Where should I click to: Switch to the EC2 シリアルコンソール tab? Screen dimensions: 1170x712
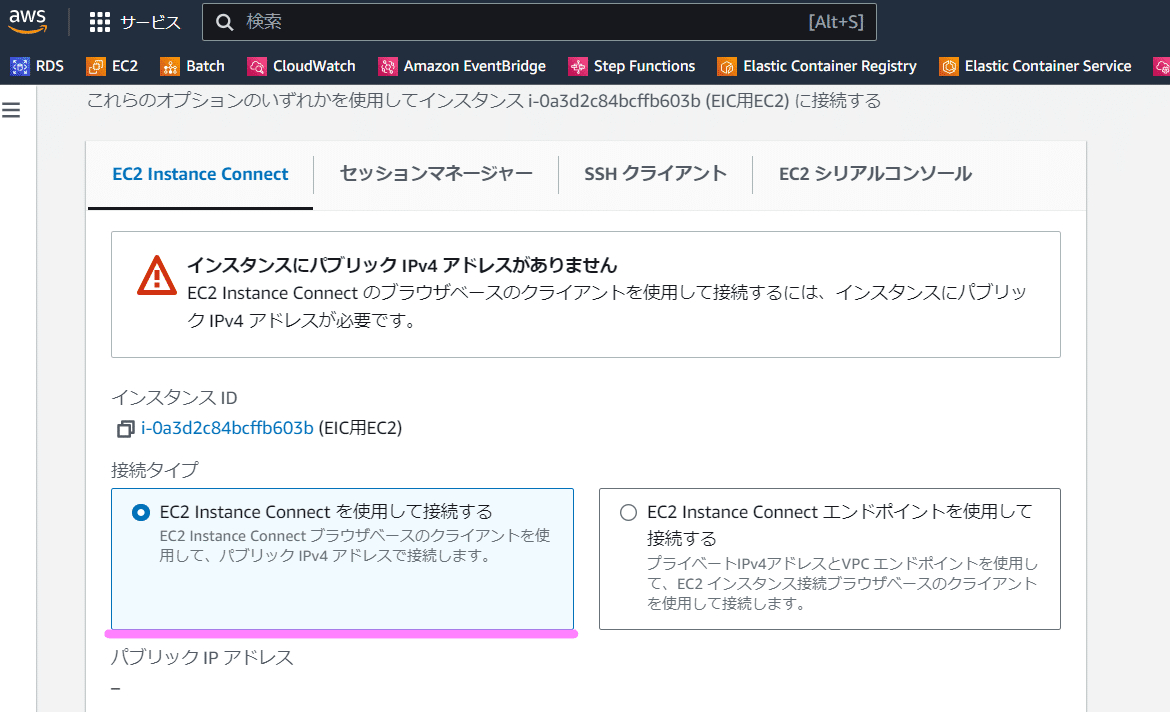875,174
